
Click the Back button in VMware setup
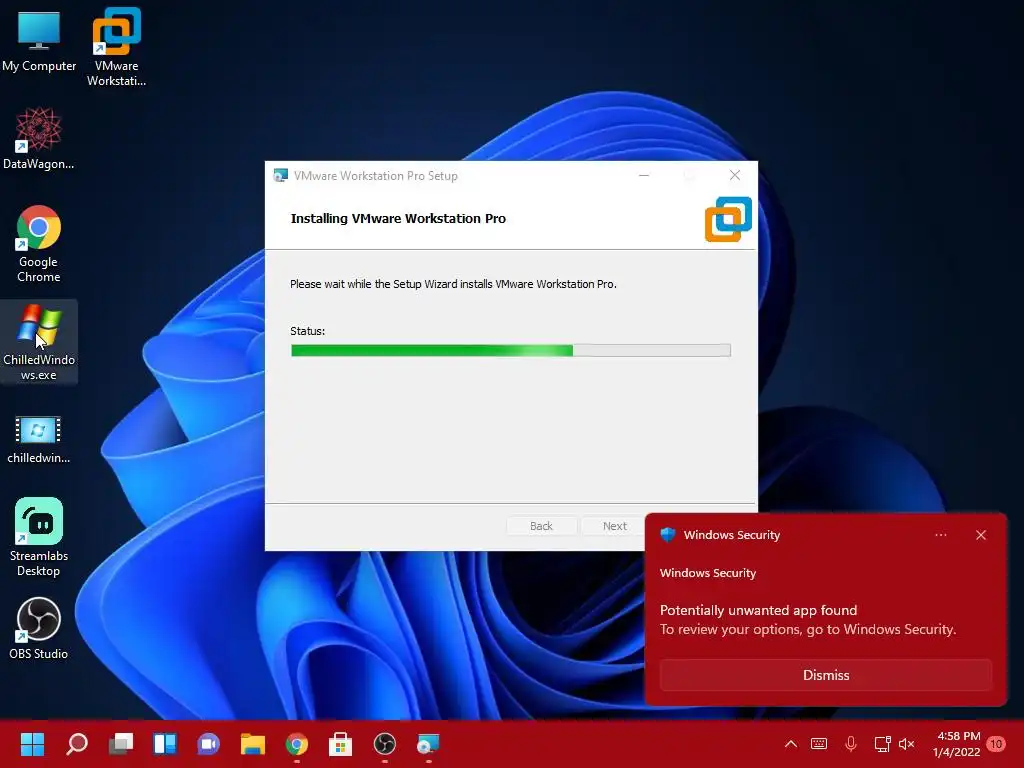click(541, 526)
